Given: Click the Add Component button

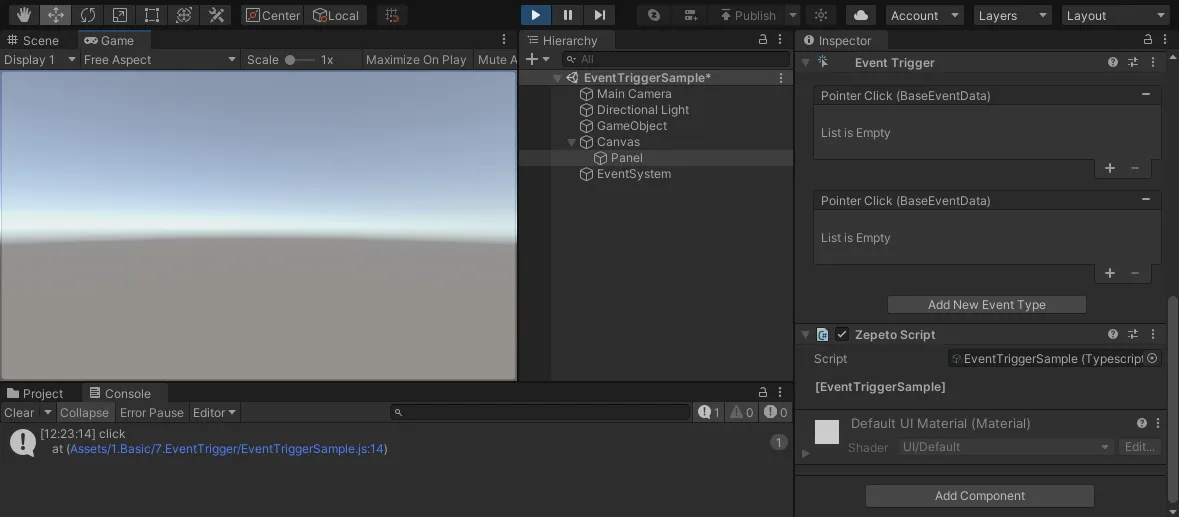Looking at the screenshot, I should [x=980, y=496].
